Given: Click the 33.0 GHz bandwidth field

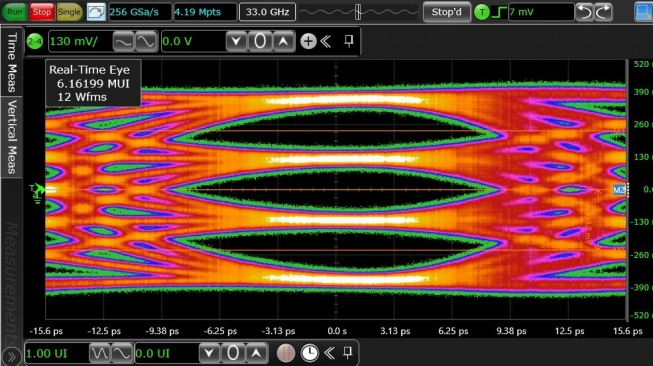Looking at the screenshot, I should (267, 12).
